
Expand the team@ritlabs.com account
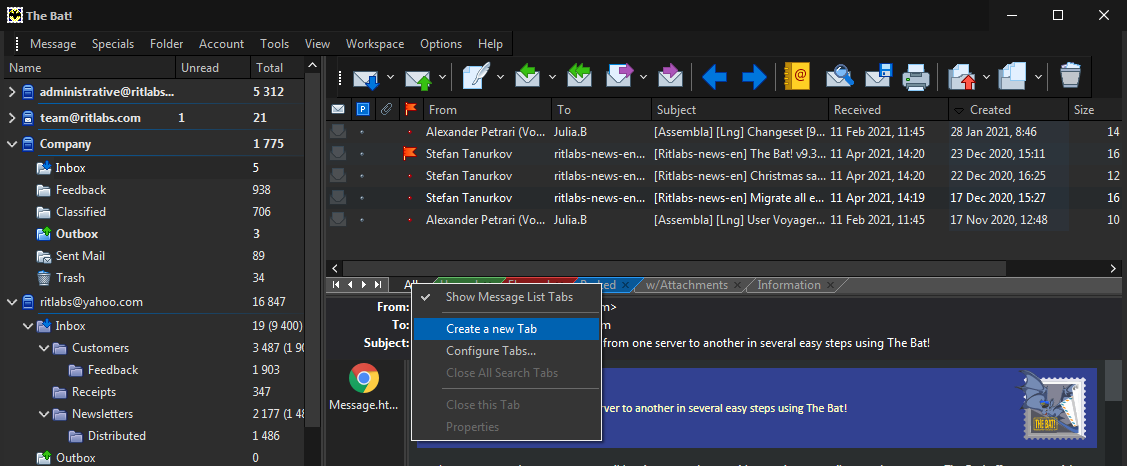click(x=12, y=118)
